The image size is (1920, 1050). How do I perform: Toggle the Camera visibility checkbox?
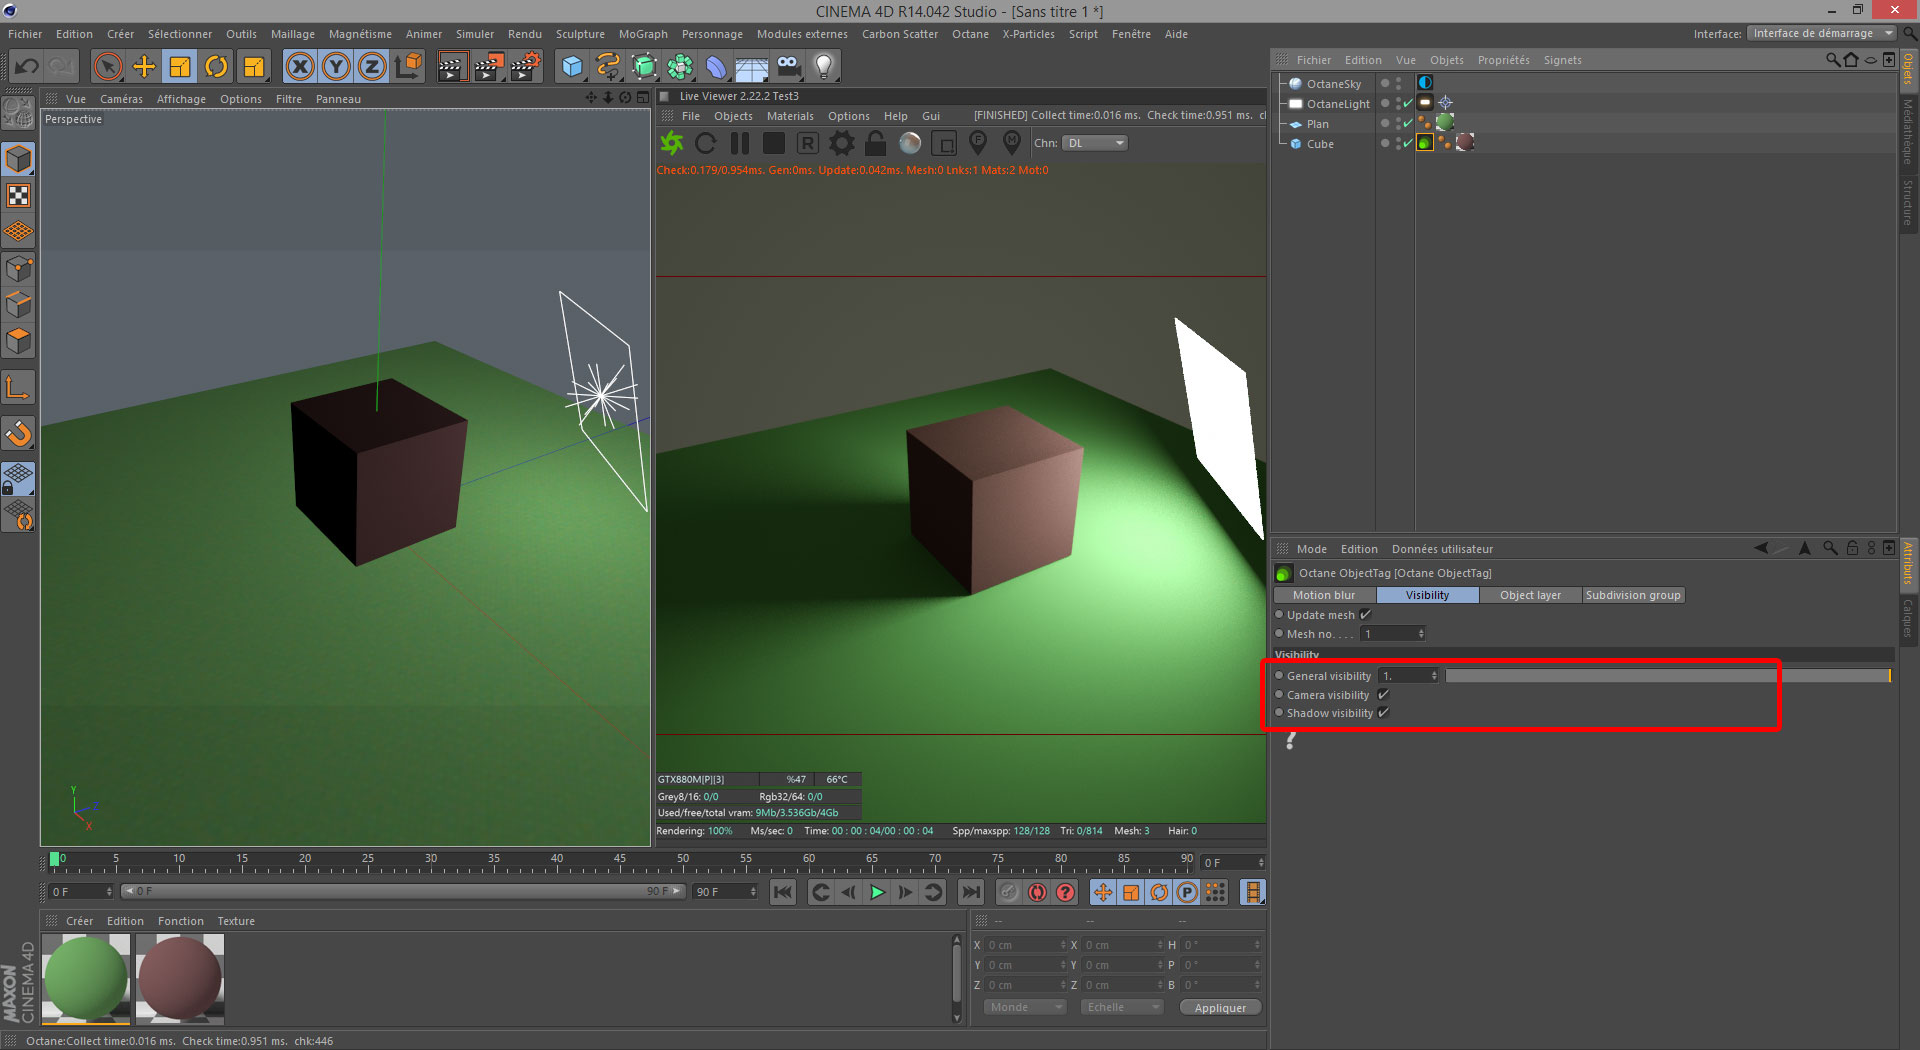1383,695
